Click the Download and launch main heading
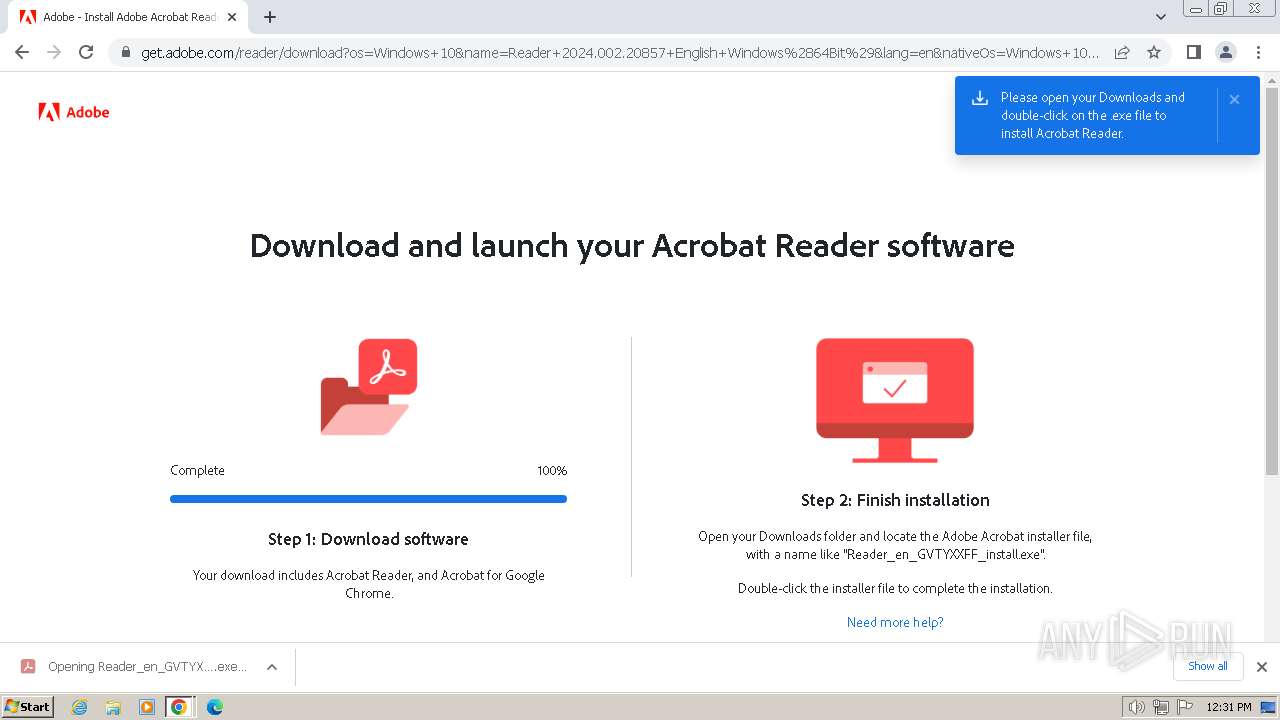The width and height of the screenshot is (1280, 720). click(x=632, y=246)
